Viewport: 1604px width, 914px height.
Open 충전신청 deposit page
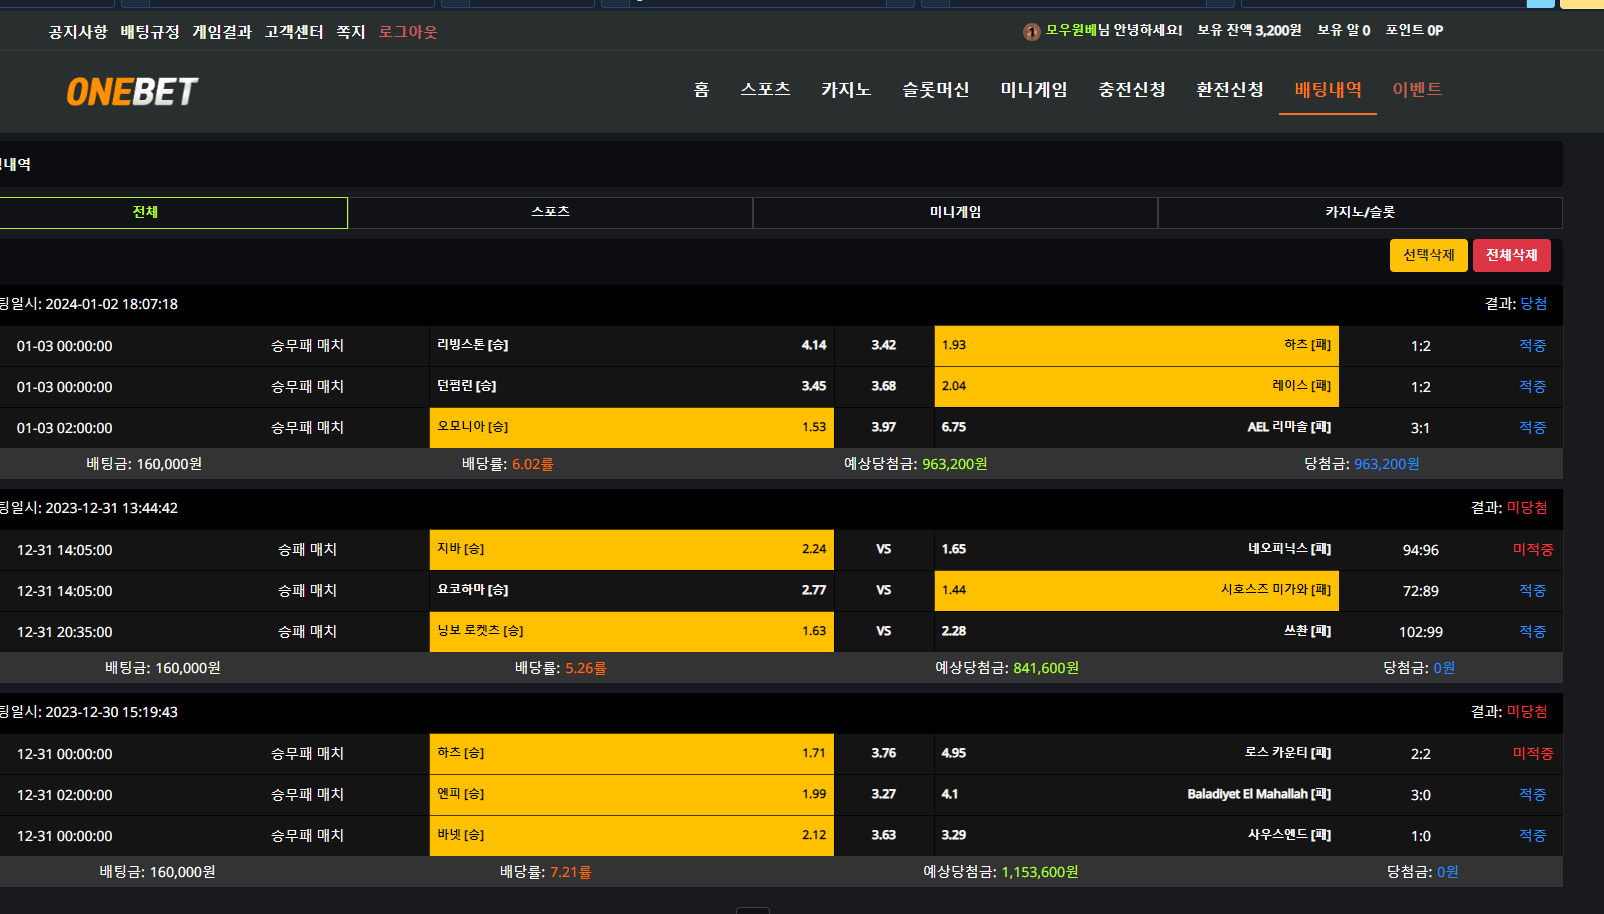pyautogui.click(x=1131, y=90)
